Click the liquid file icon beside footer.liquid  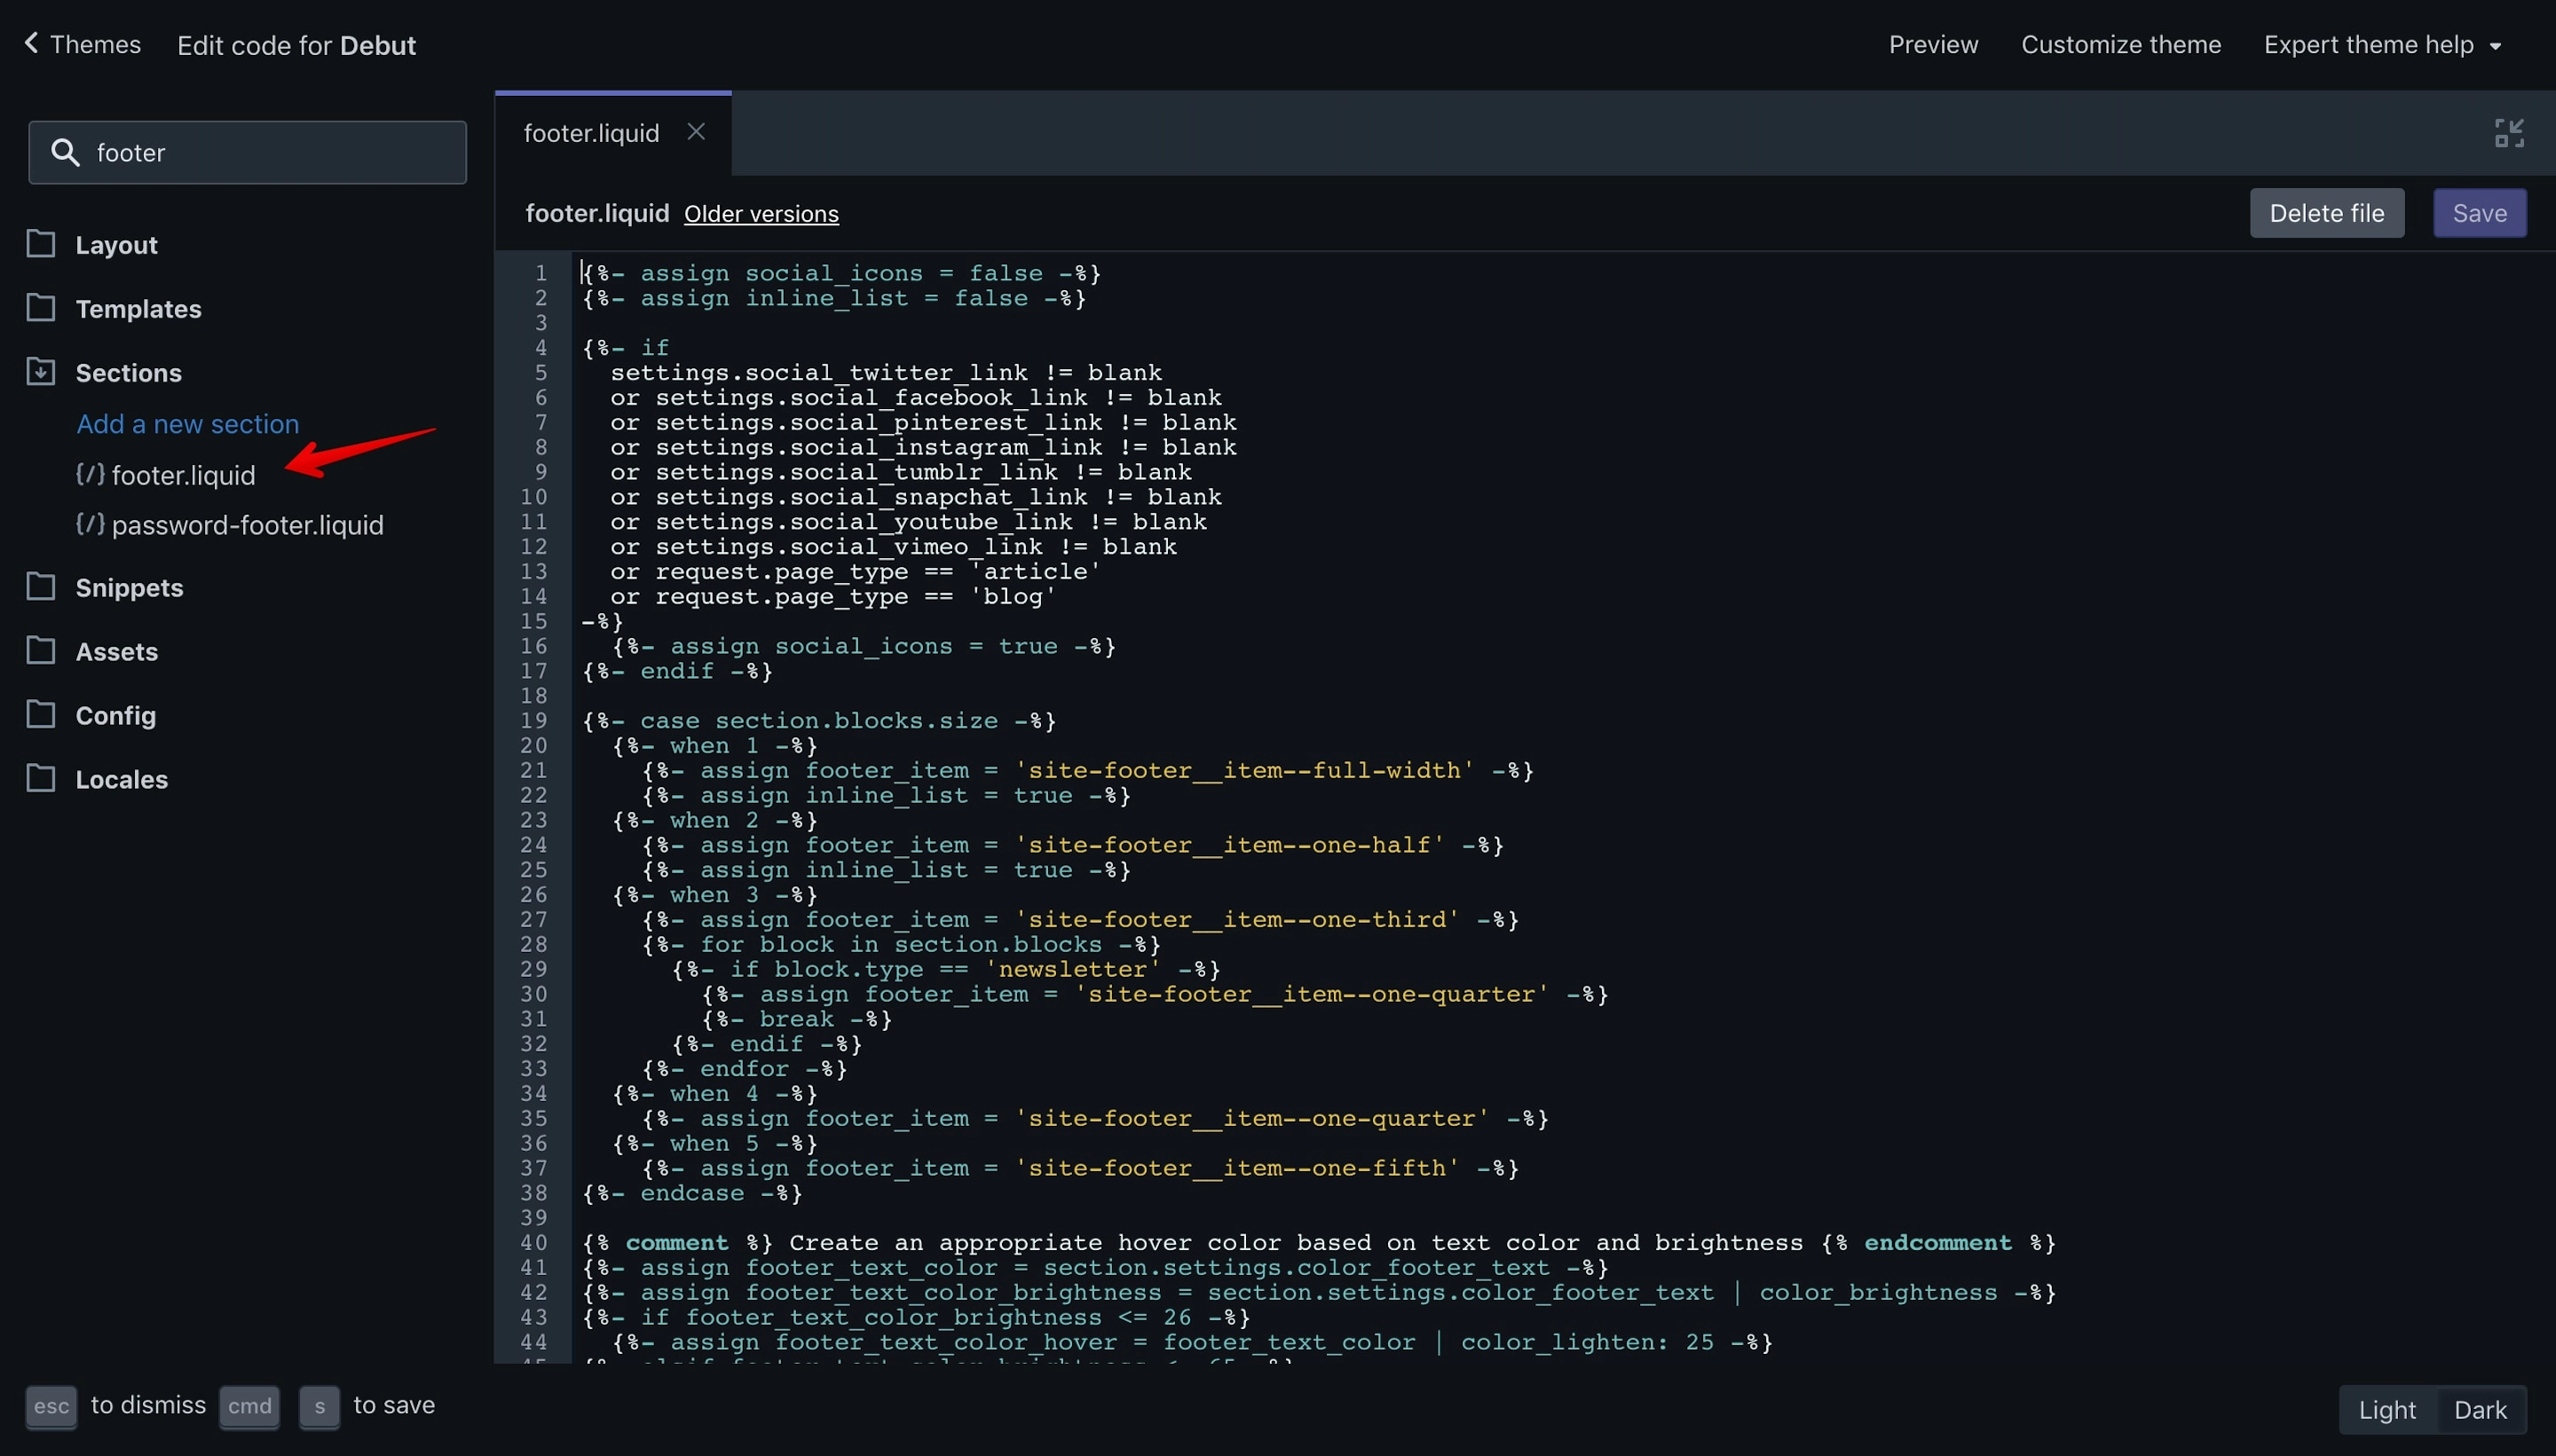tap(90, 474)
